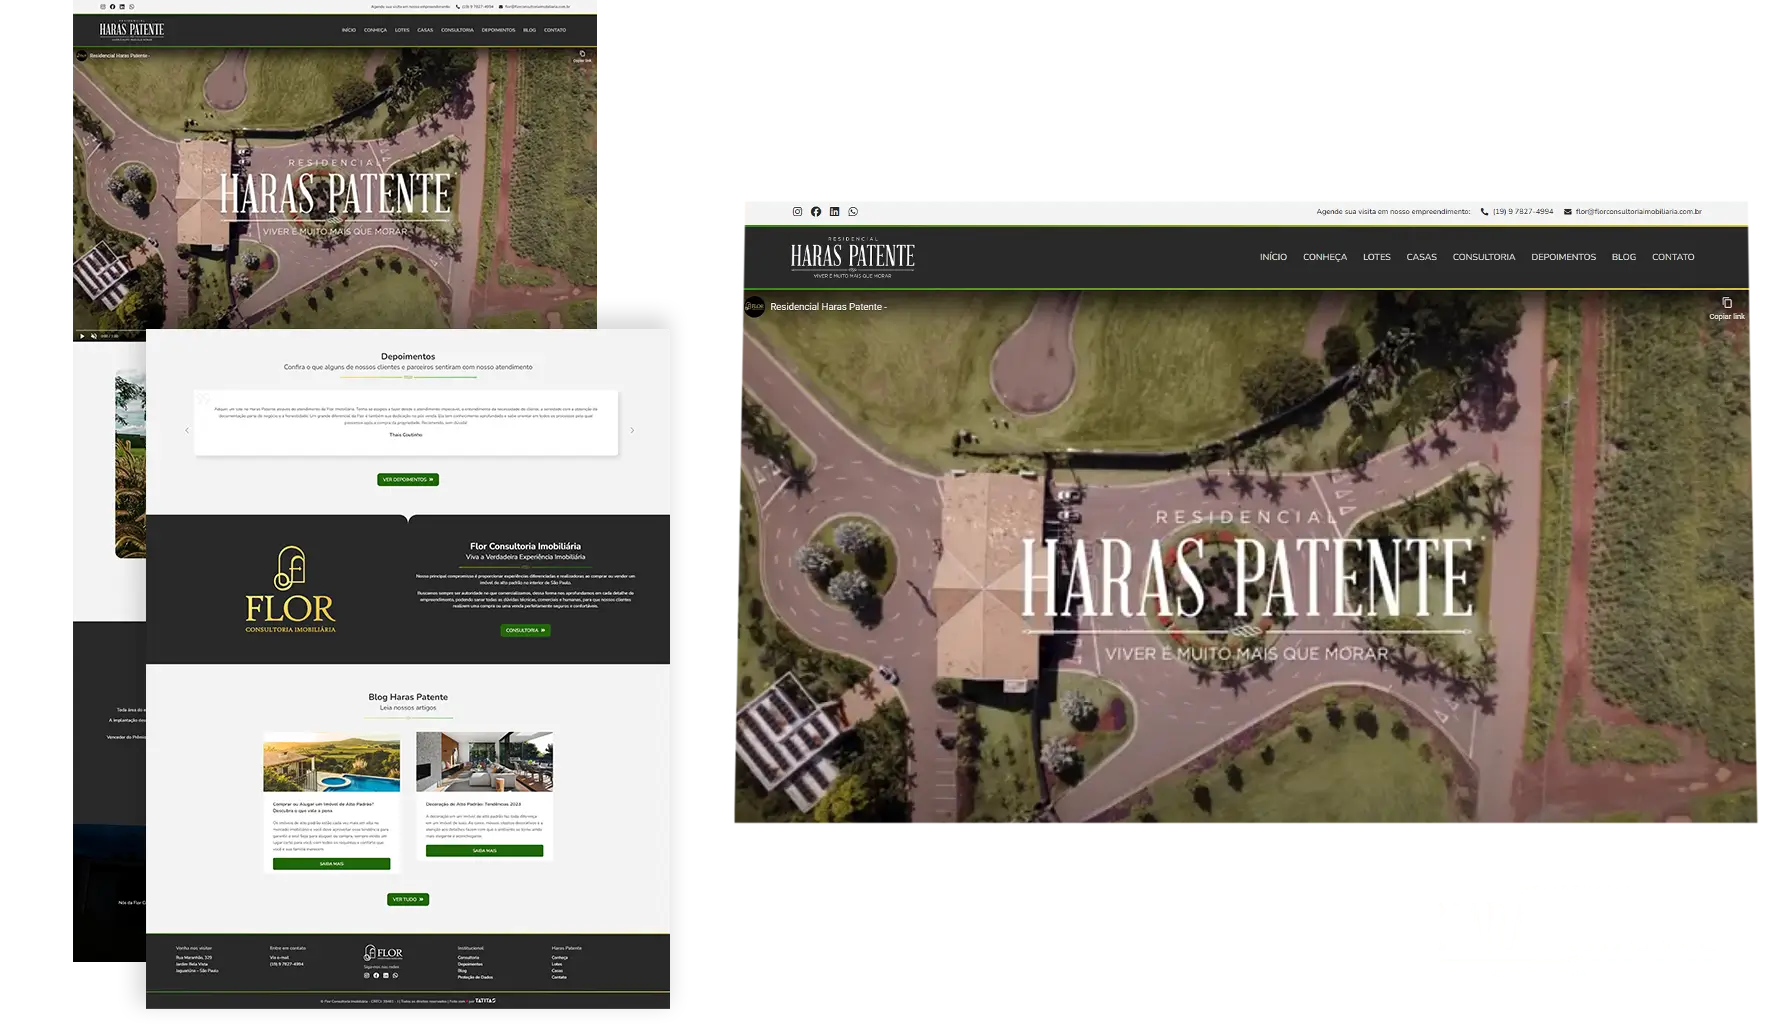Select DEPOIMENTOS menu item in large preview

tap(1563, 257)
